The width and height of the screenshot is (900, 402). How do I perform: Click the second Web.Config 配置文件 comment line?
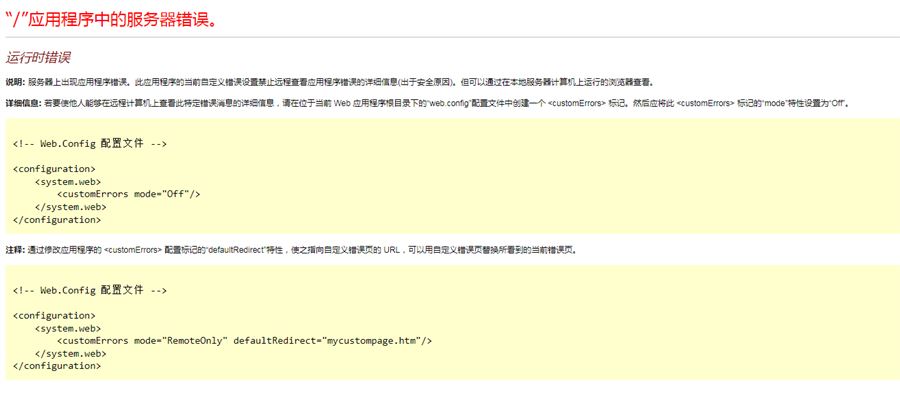point(89,290)
